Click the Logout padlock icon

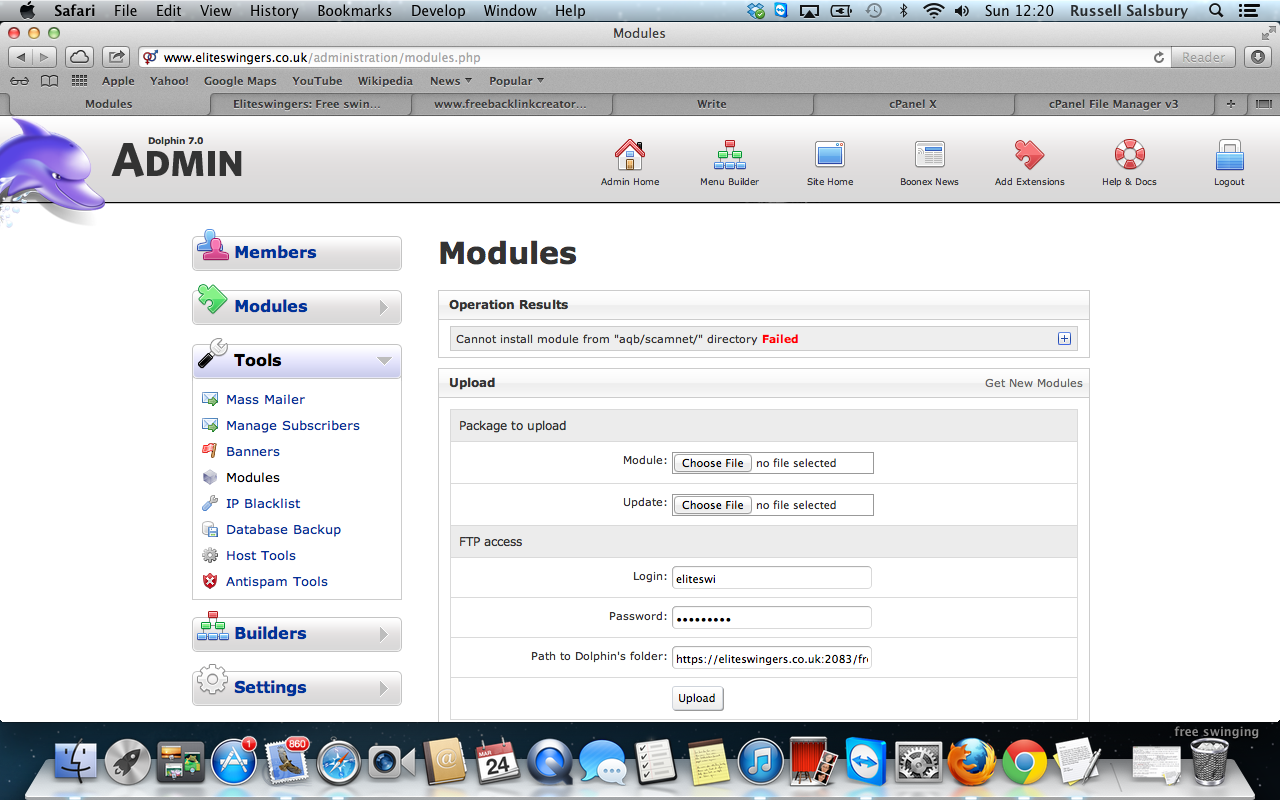pos(1229,156)
